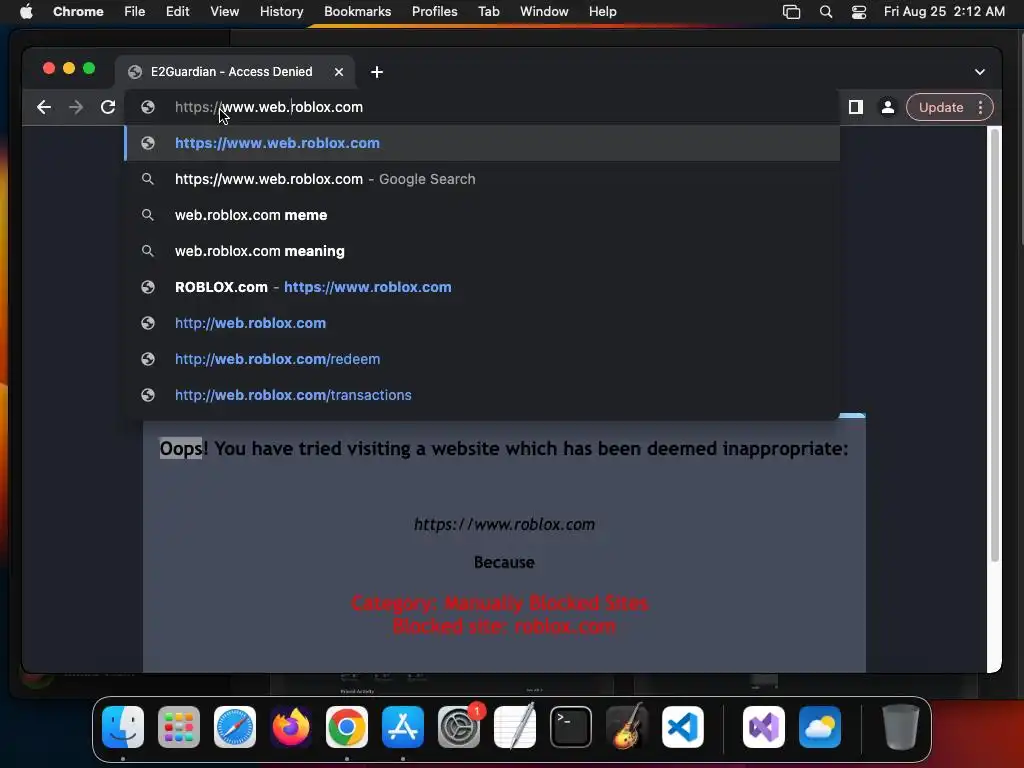The width and height of the screenshot is (1024, 768).
Task: Choose http://web.roblox.com suggestion
Action: (482, 323)
